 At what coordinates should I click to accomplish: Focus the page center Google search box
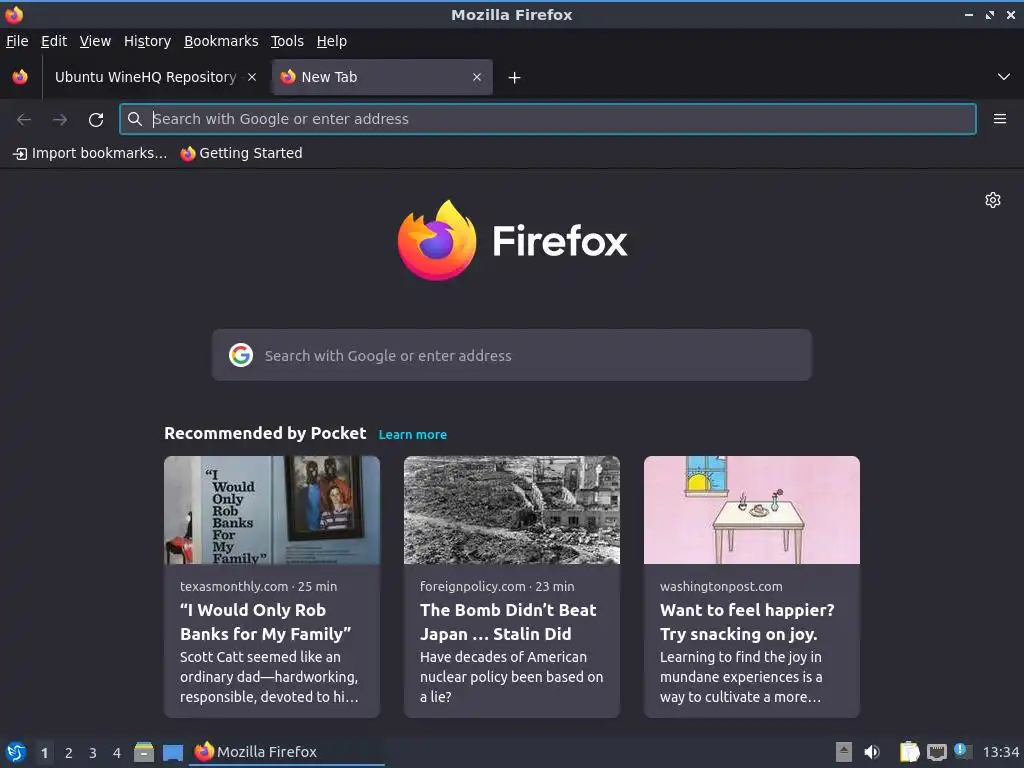click(x=511, y=355)
